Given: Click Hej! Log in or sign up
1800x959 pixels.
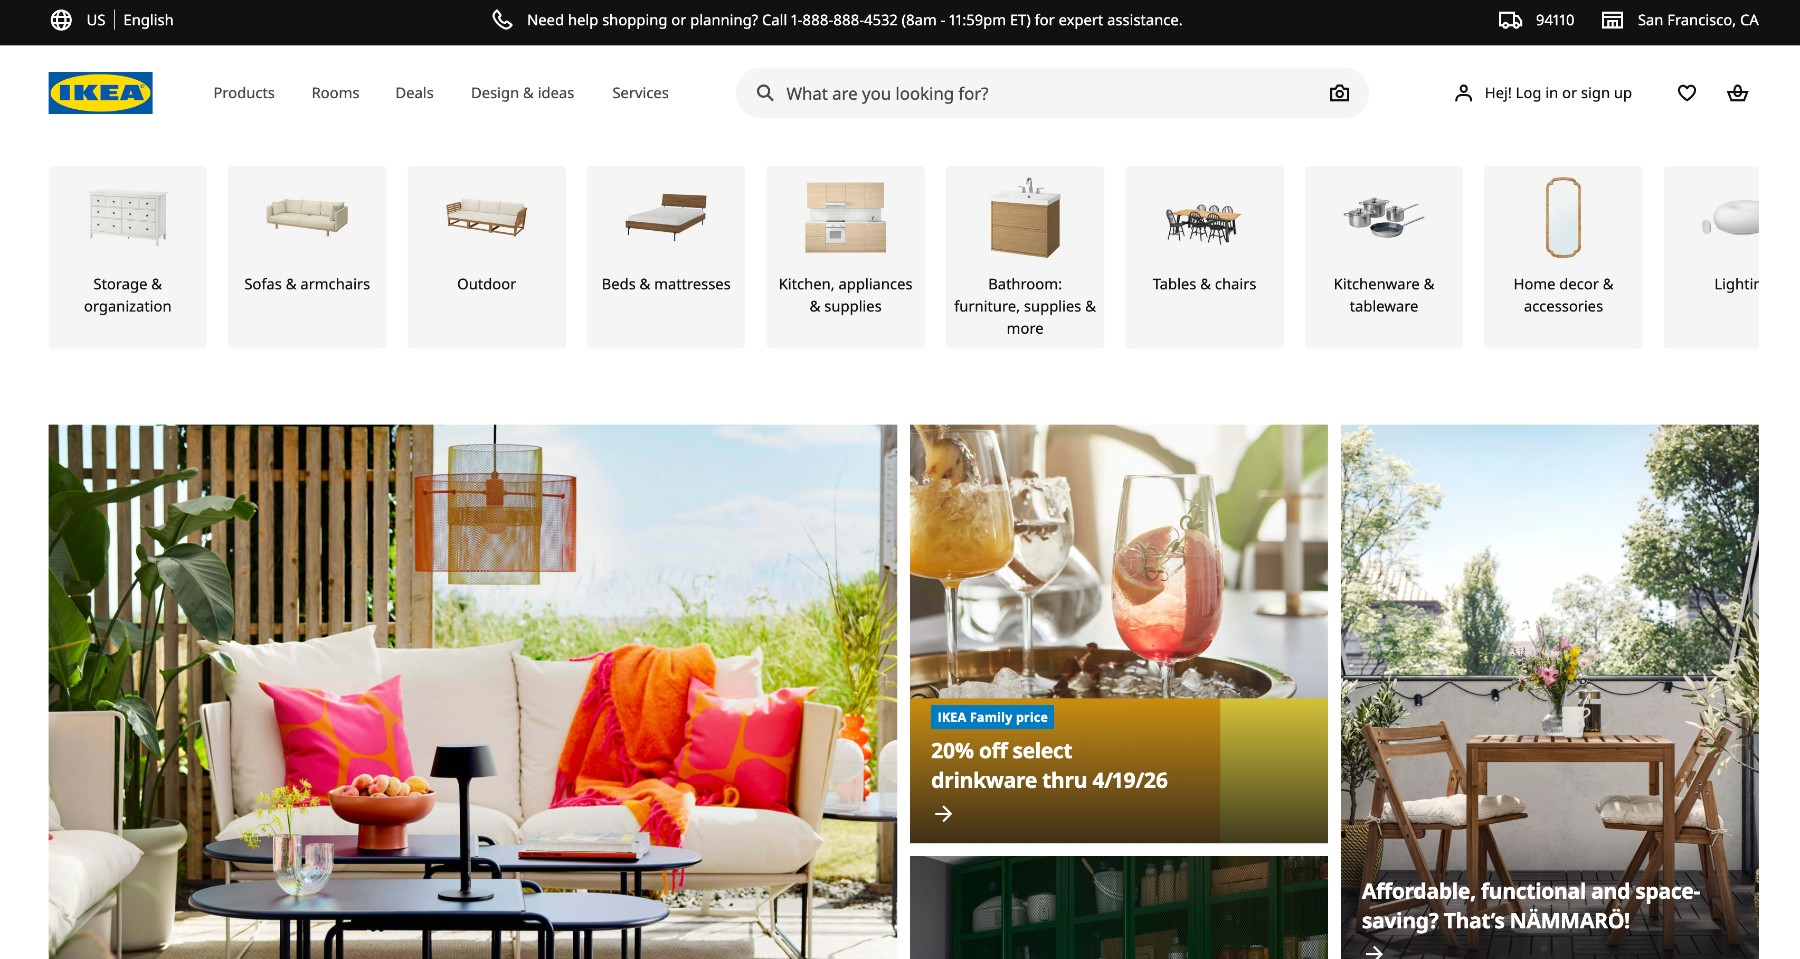Looking at the screenshot, I should click(x=1557, y=93).
